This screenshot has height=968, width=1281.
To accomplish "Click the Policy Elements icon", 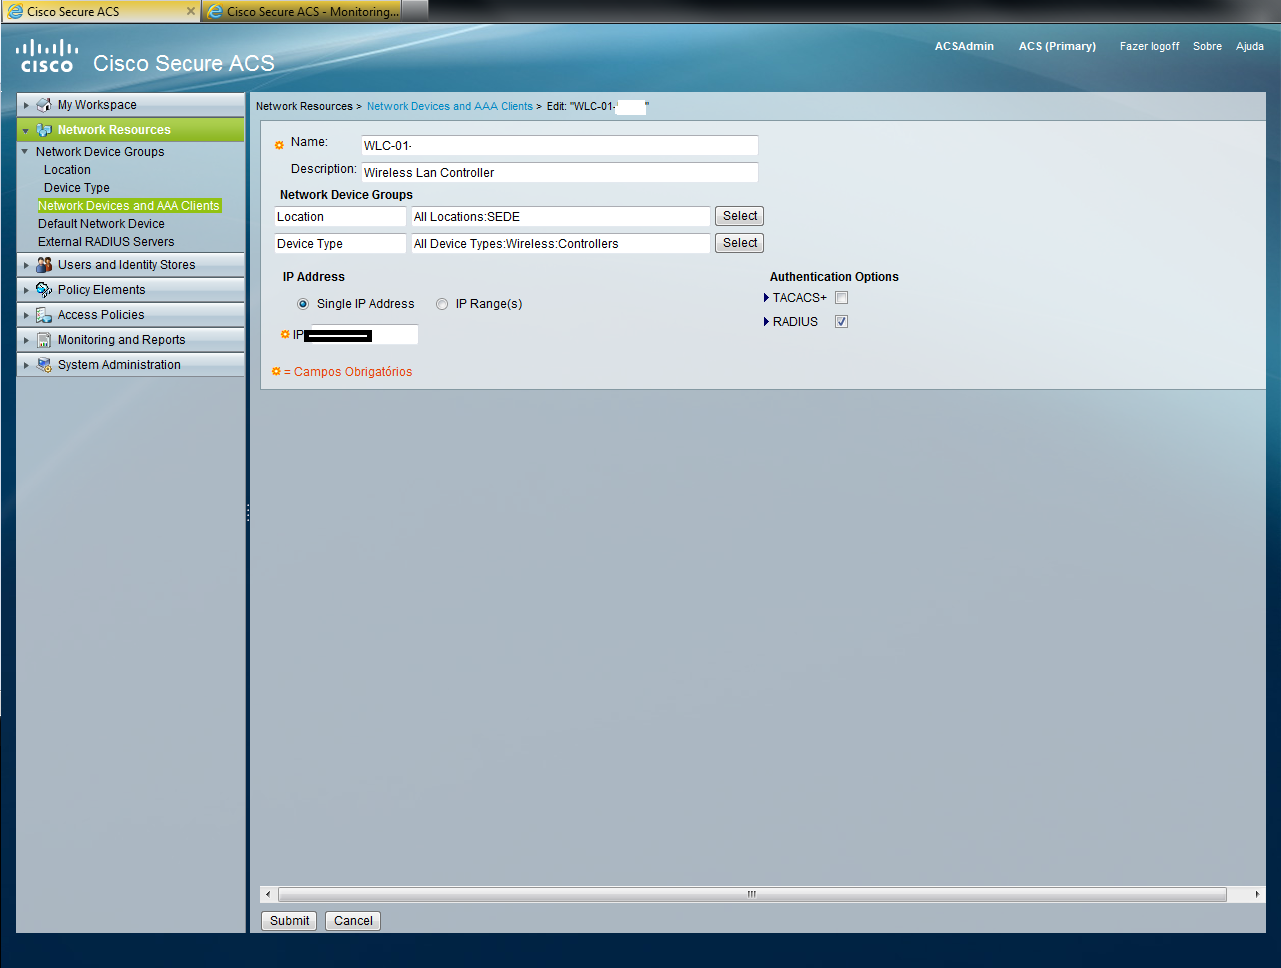I will click(x=44, y=290).
